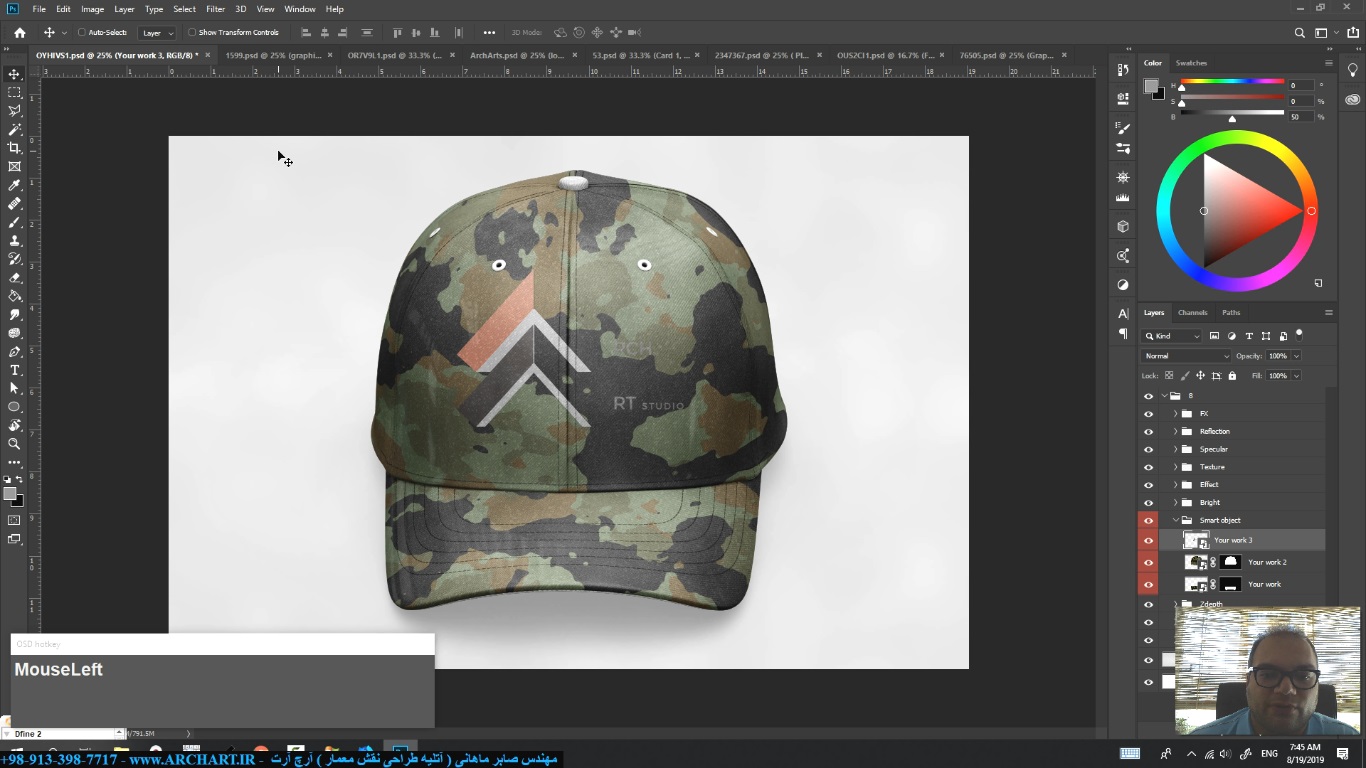Select the Horizontal Type tool
The width and height of the screenshot is (1366, 768).
pyautogui.click(x=14, y=370)
